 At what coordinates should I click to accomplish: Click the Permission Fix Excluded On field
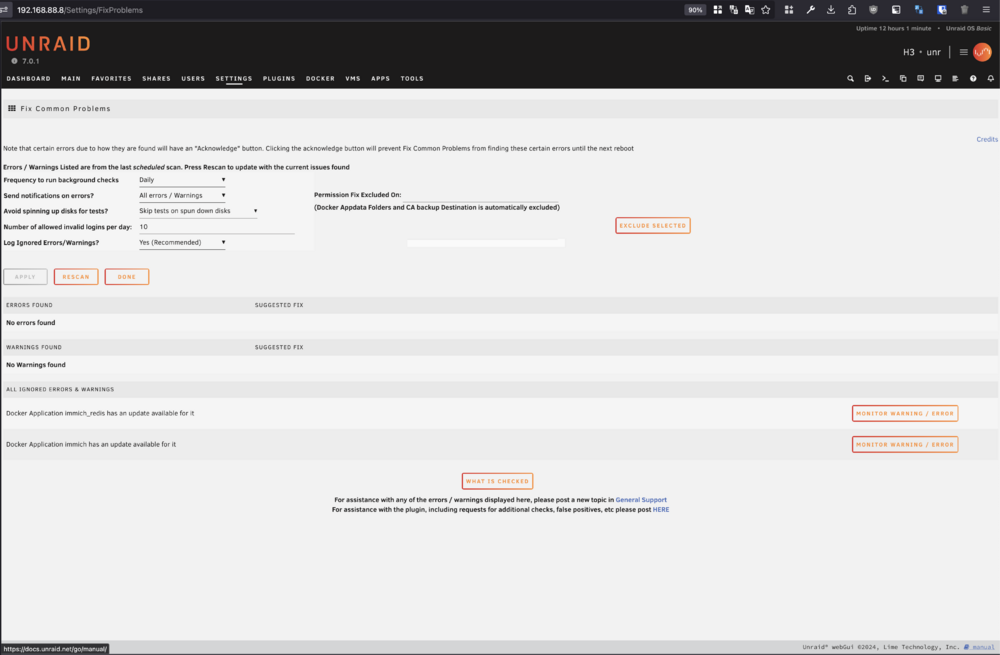(x=480, y=195)
